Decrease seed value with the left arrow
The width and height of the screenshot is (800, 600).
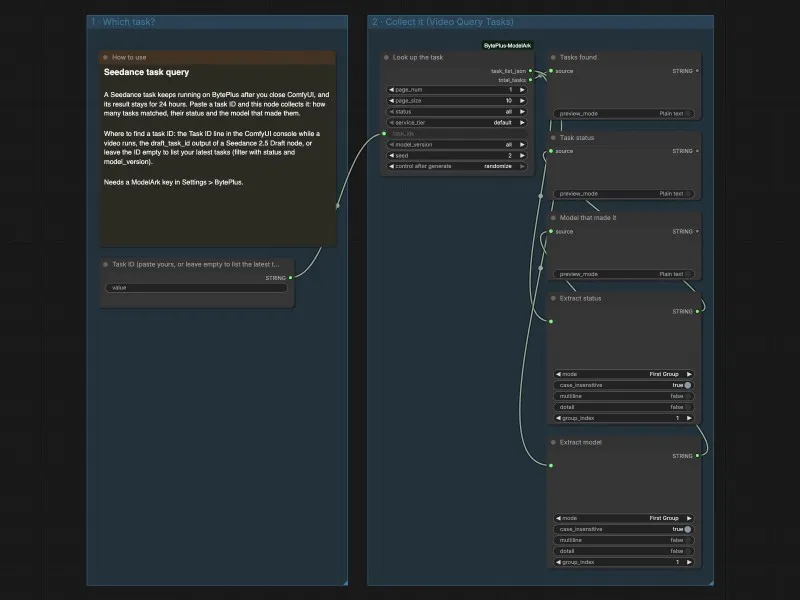(391, 156)
